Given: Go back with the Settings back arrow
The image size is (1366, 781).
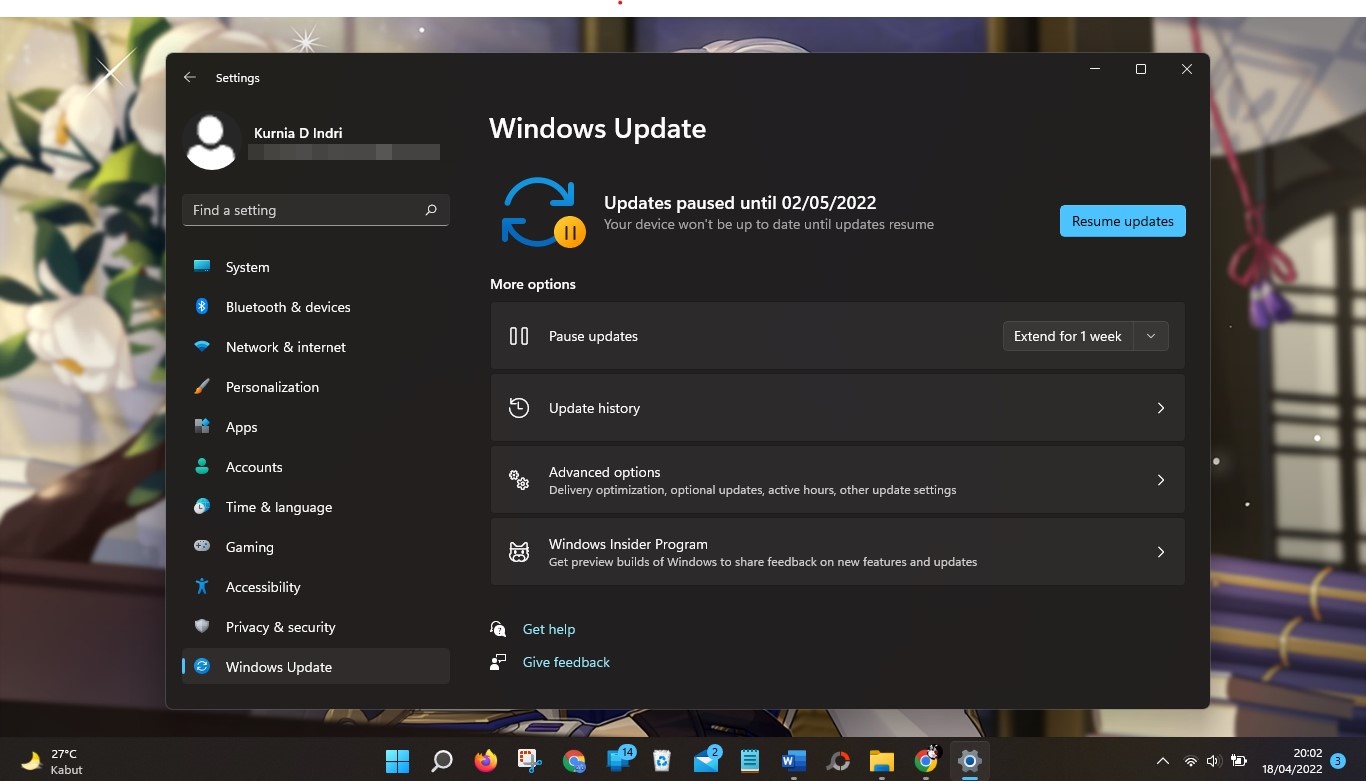Looking at the screenshot, I should click(190, 77).
